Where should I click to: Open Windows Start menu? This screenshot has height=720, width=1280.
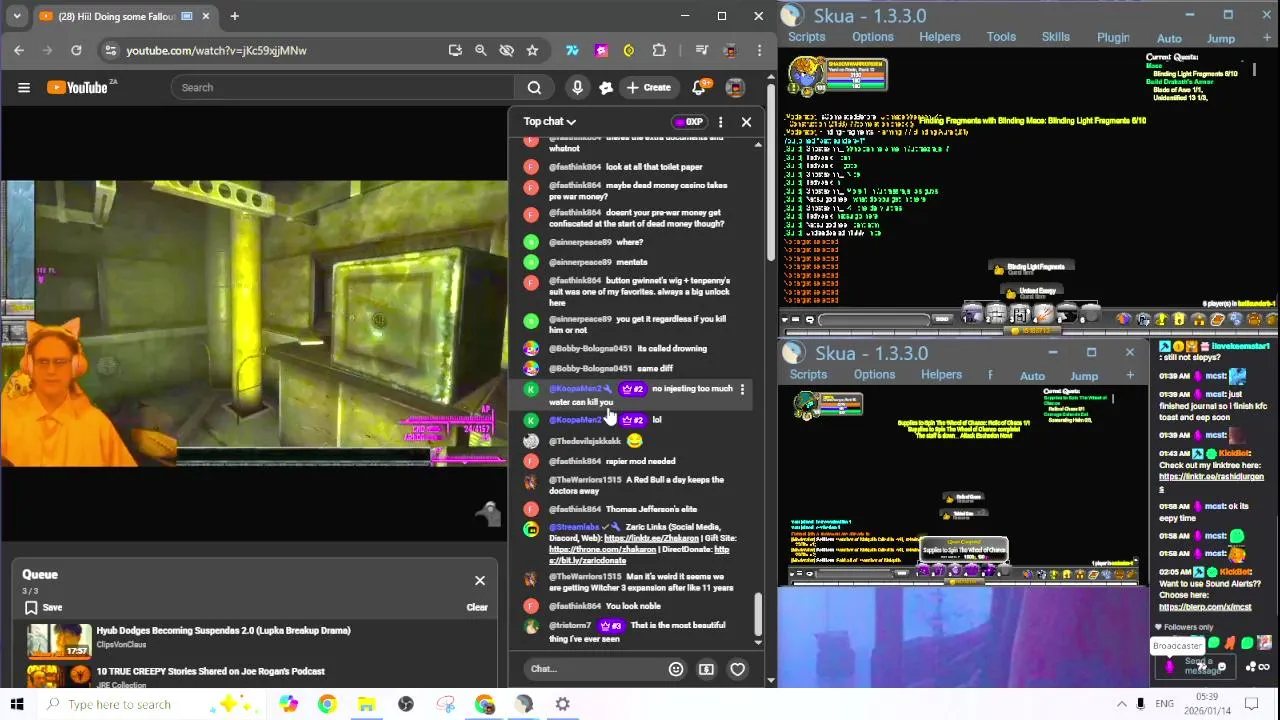[x=17, y=704]
